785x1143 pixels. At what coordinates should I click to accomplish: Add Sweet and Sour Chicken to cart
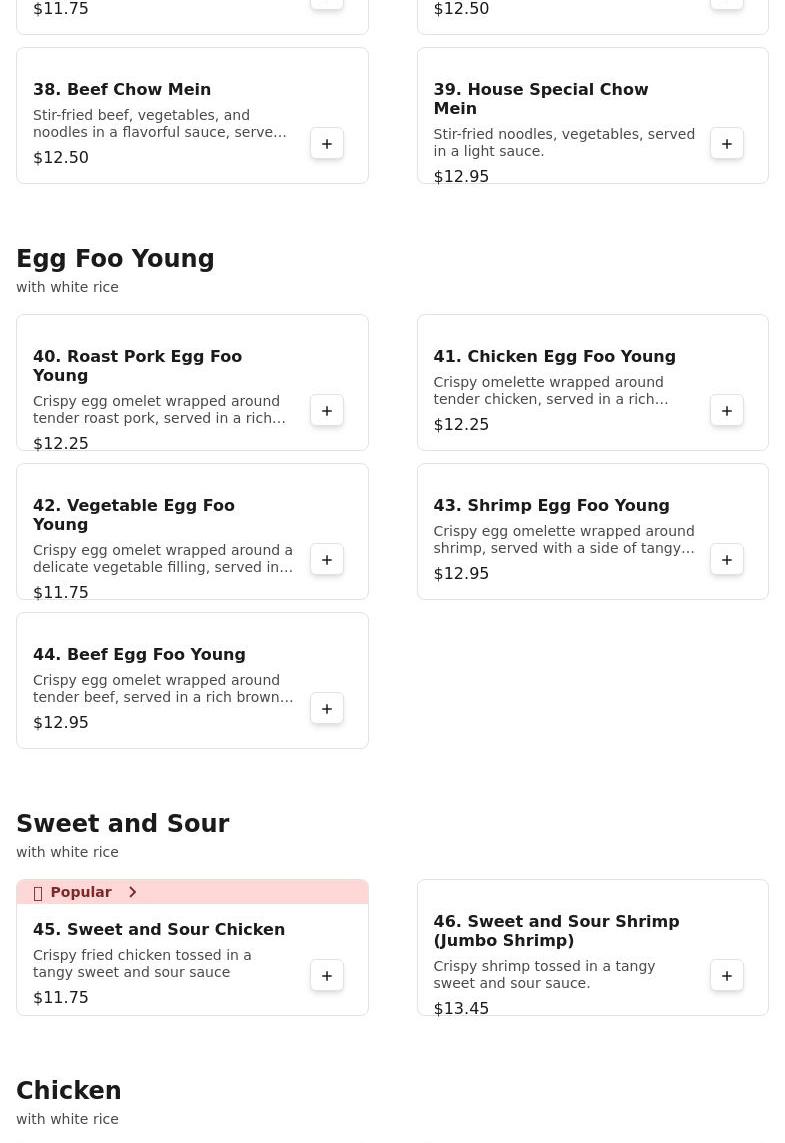tap(327, 976)
